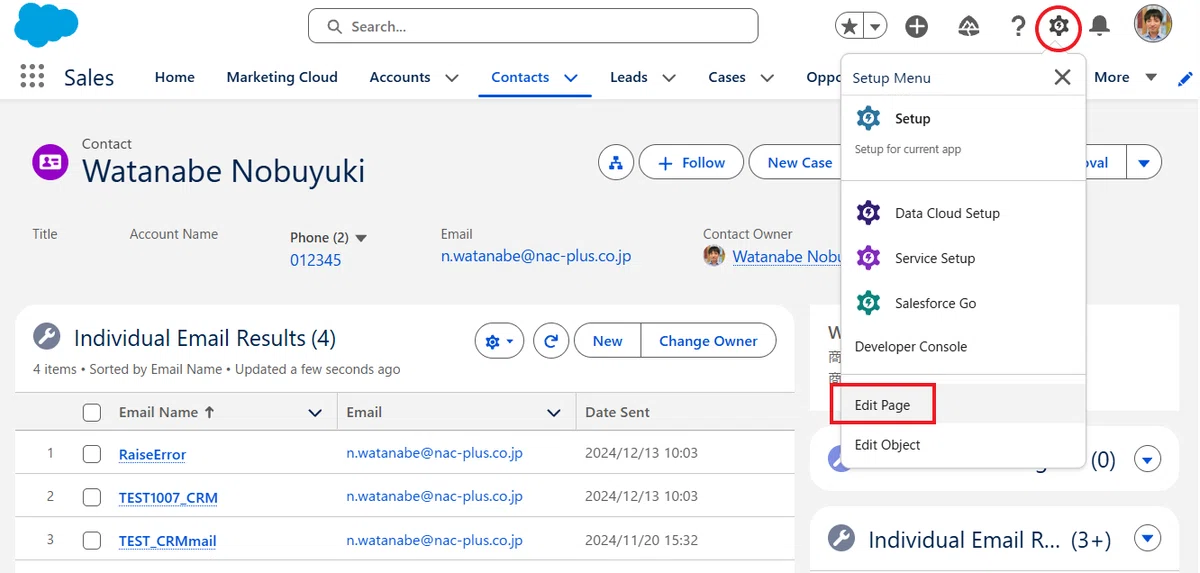Expand the Cases tab dropdown chevron

tap(767, 77)
